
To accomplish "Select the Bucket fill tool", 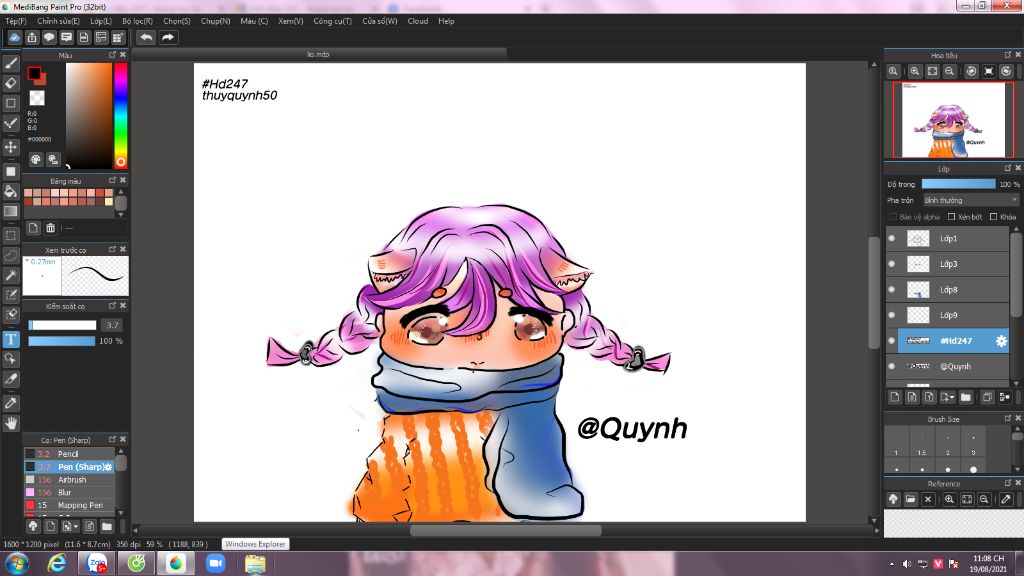I will point(10,191).
